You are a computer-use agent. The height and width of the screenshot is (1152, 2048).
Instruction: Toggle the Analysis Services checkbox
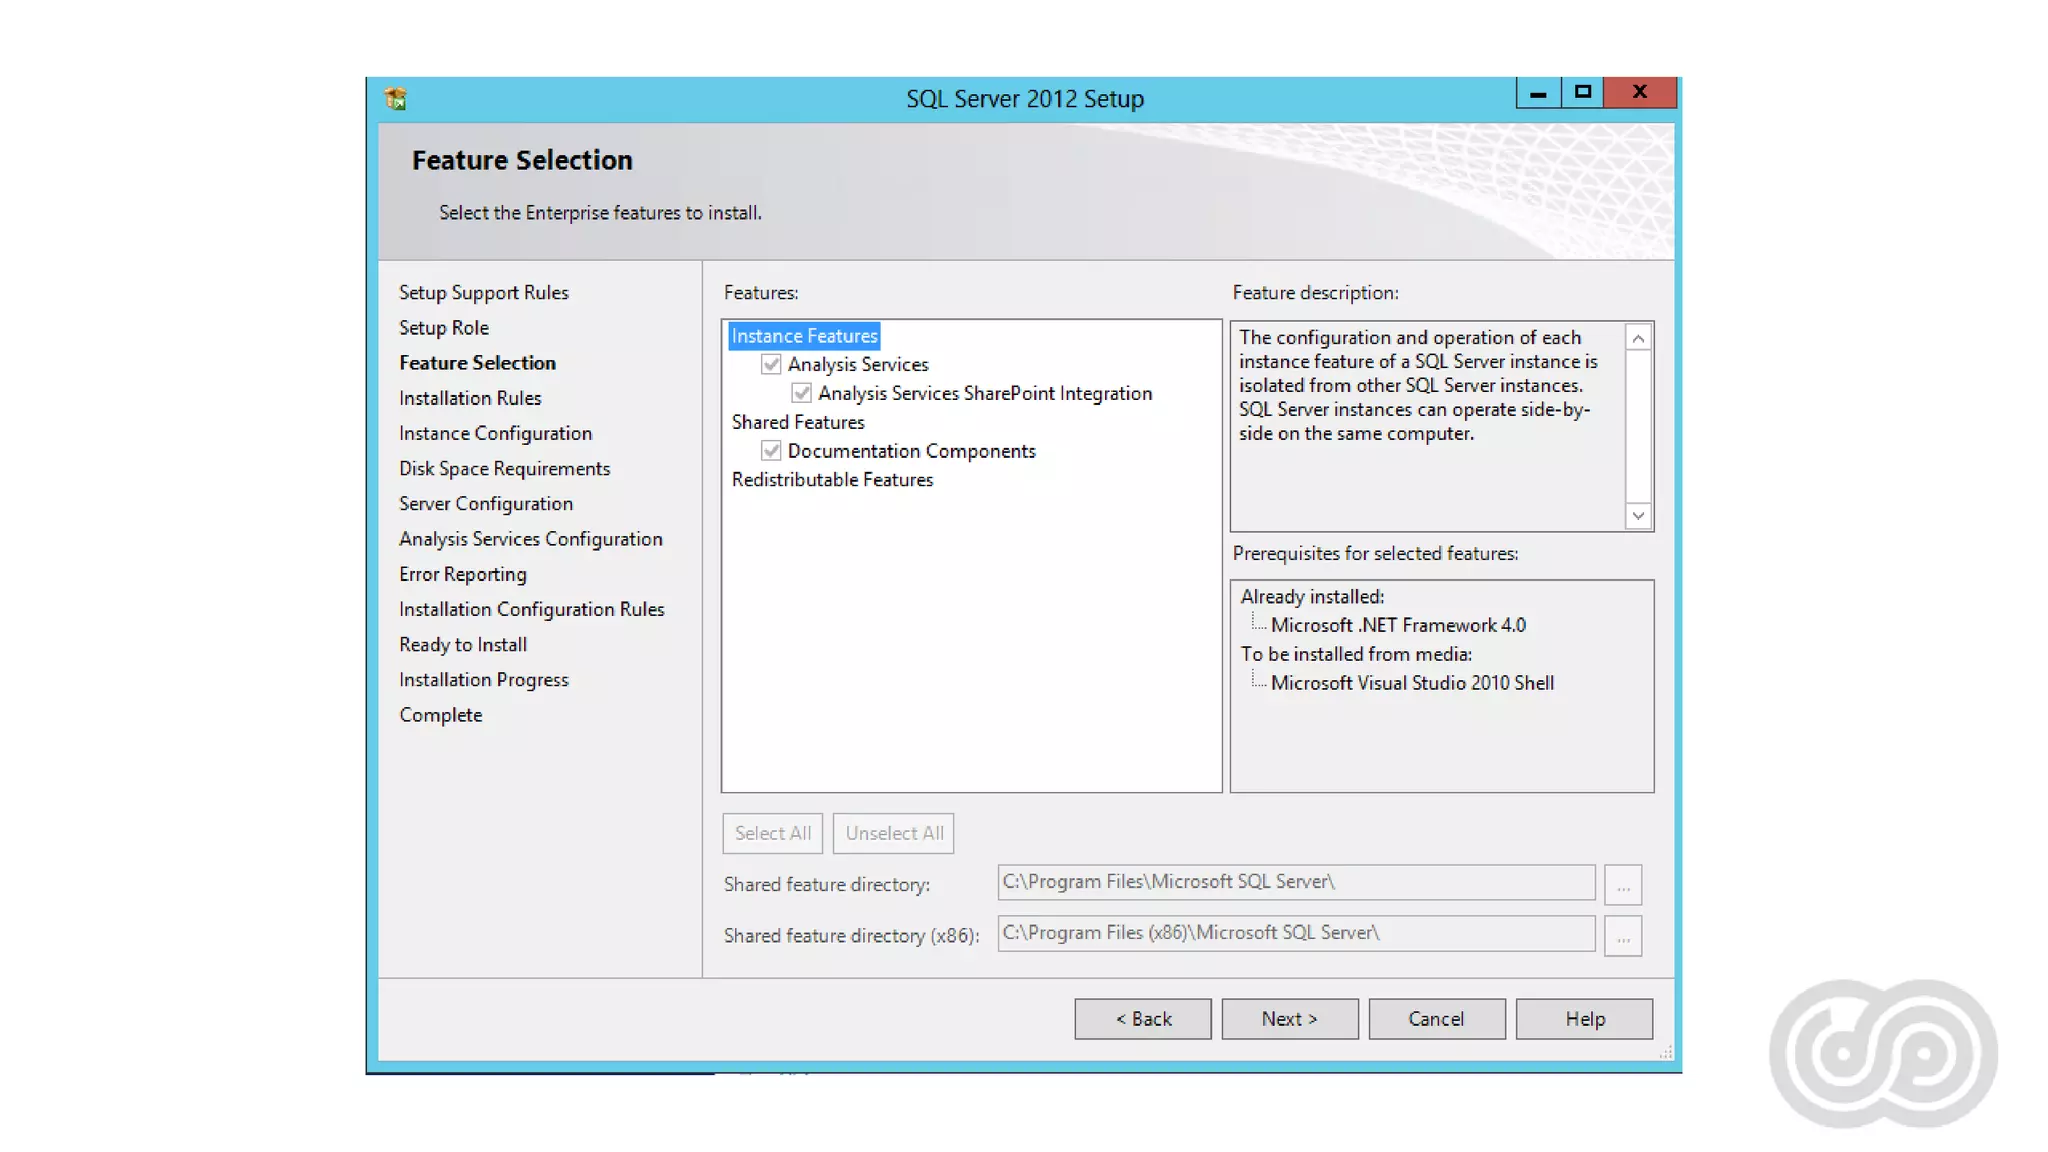[771, 364]
